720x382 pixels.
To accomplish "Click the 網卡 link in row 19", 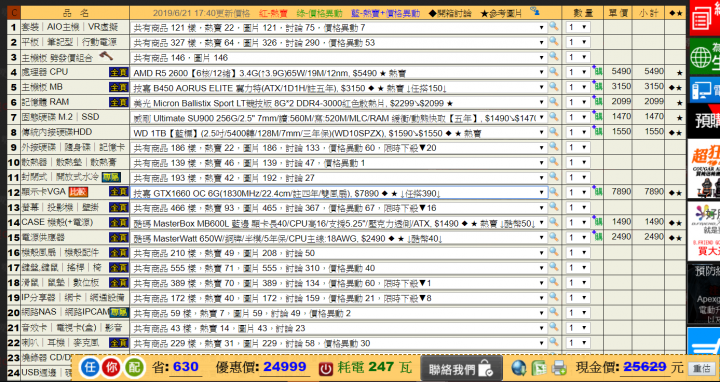I will (73, 298).
